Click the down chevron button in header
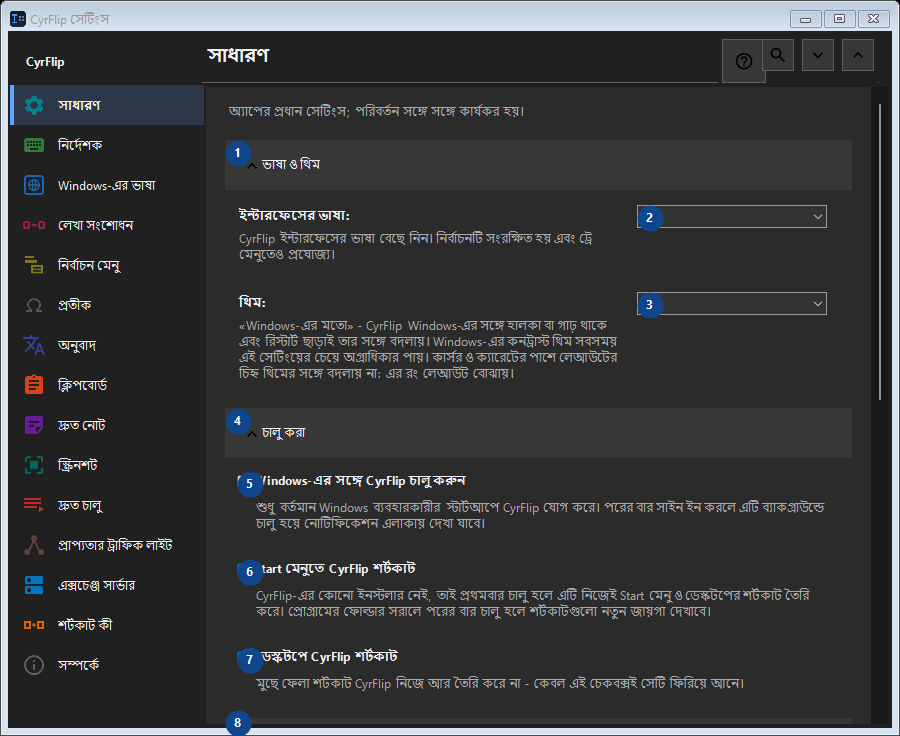 (818, 55)
